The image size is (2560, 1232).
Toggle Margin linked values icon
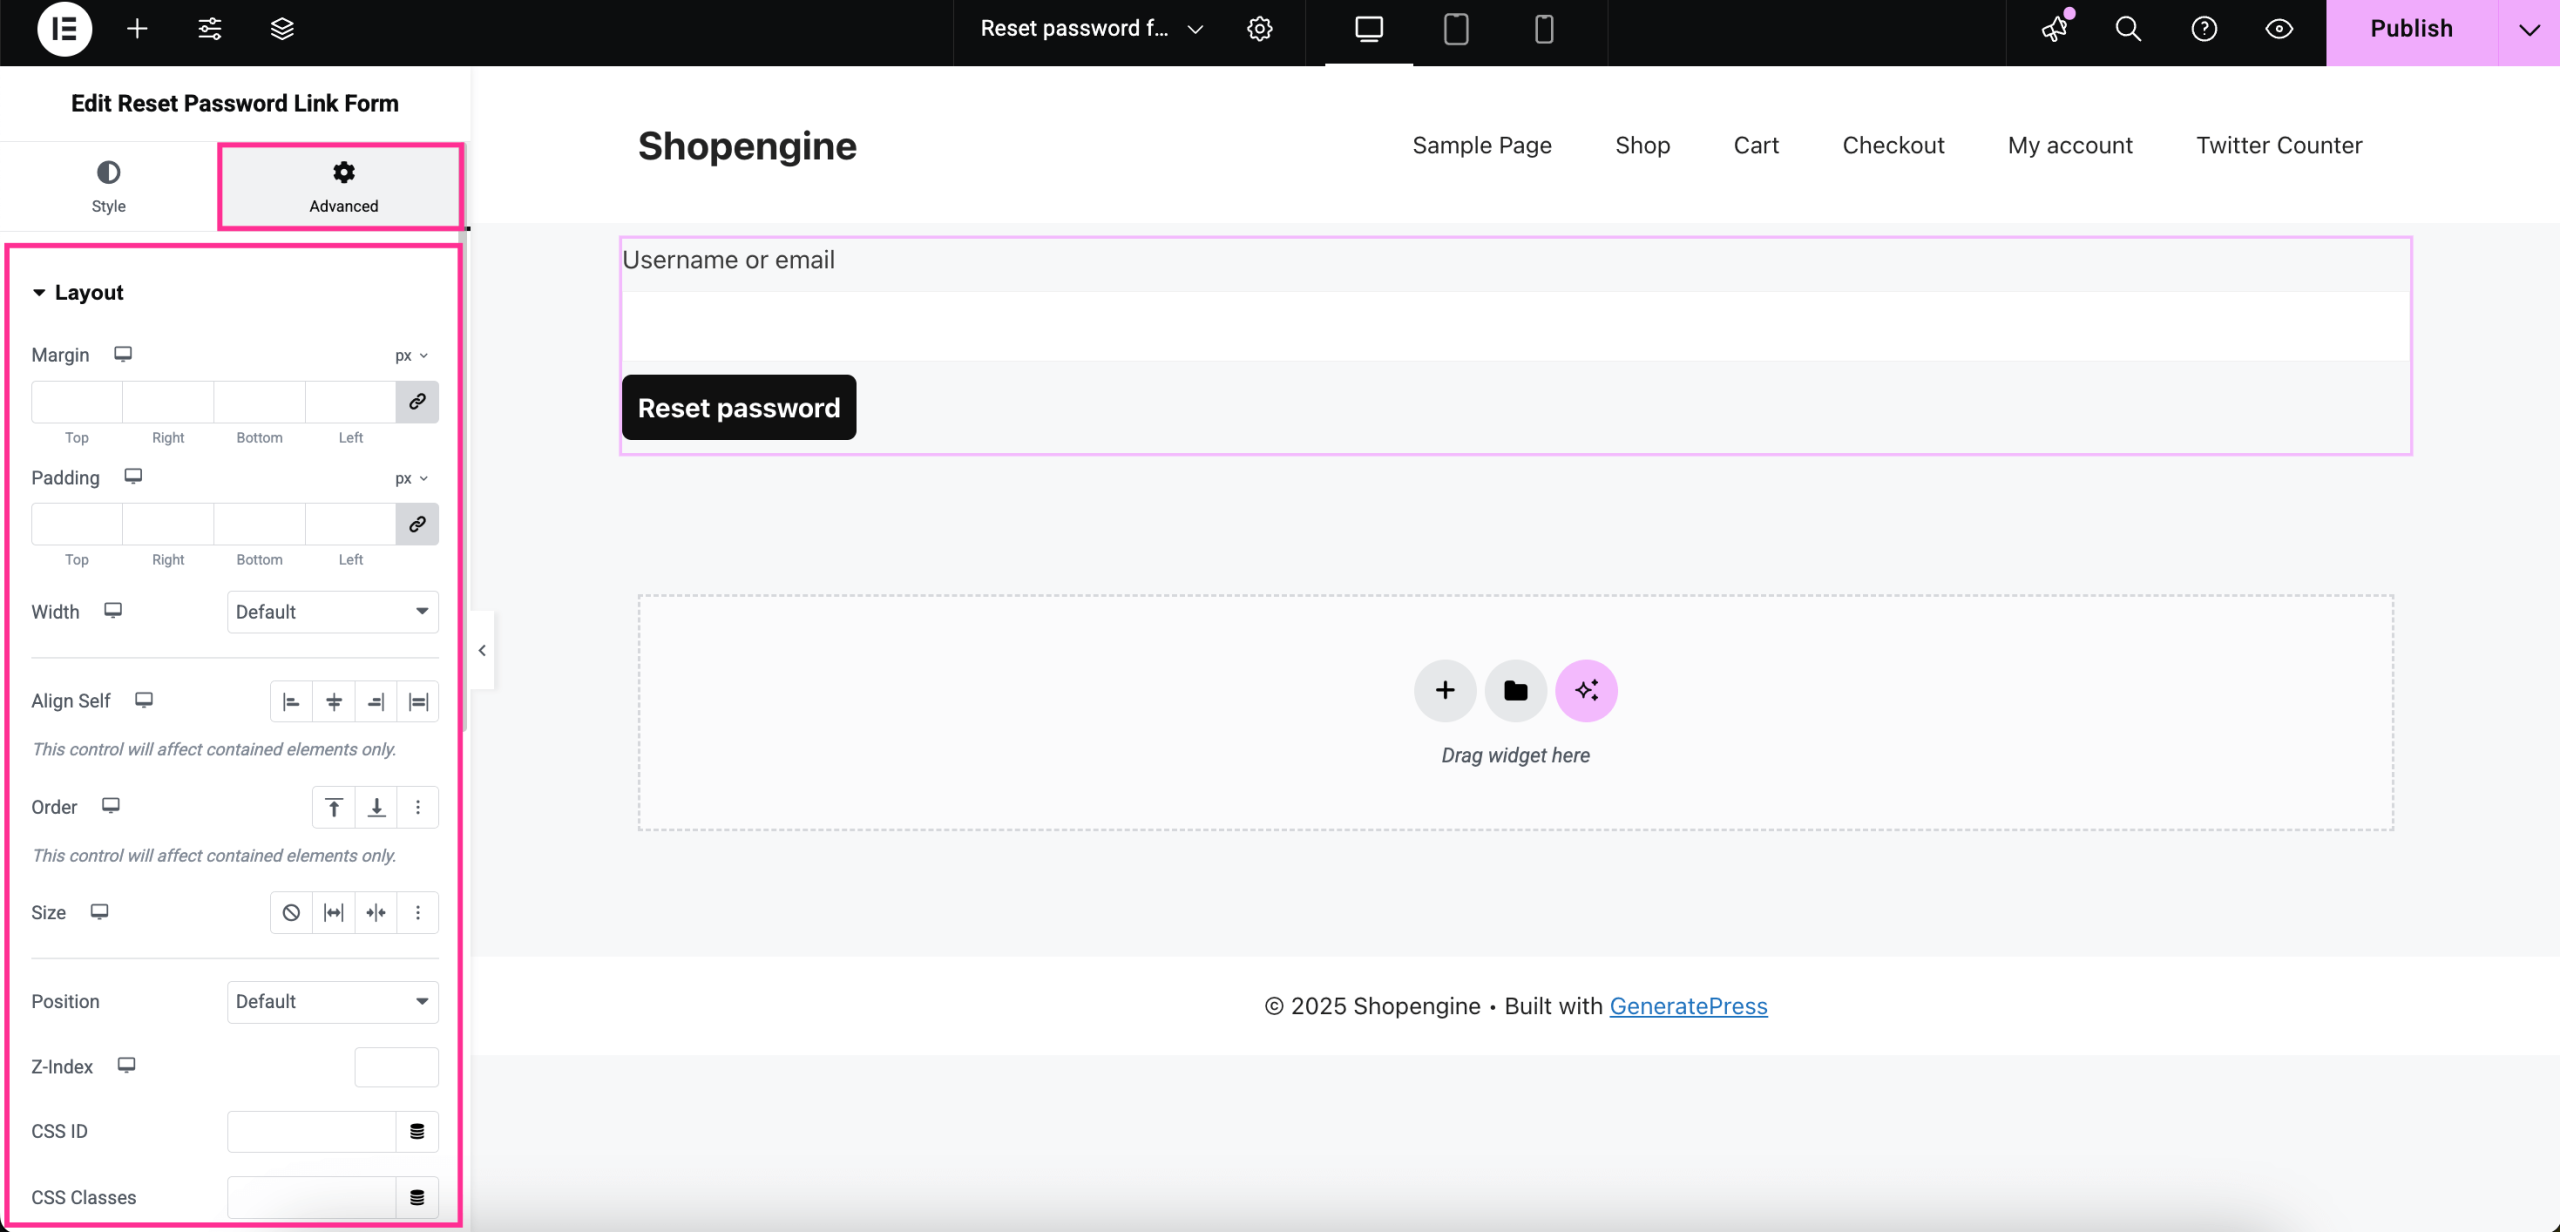click(x=417, y=401)
